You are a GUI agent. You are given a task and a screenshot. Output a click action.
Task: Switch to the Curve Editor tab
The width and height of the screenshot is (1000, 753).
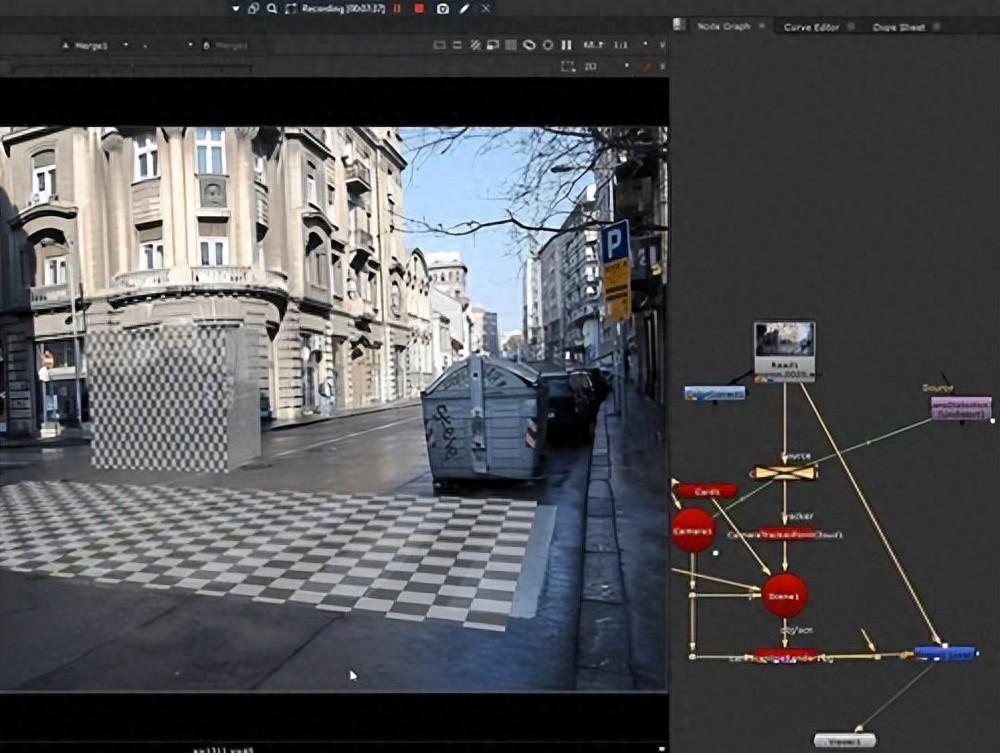click(x=811, y=27)
